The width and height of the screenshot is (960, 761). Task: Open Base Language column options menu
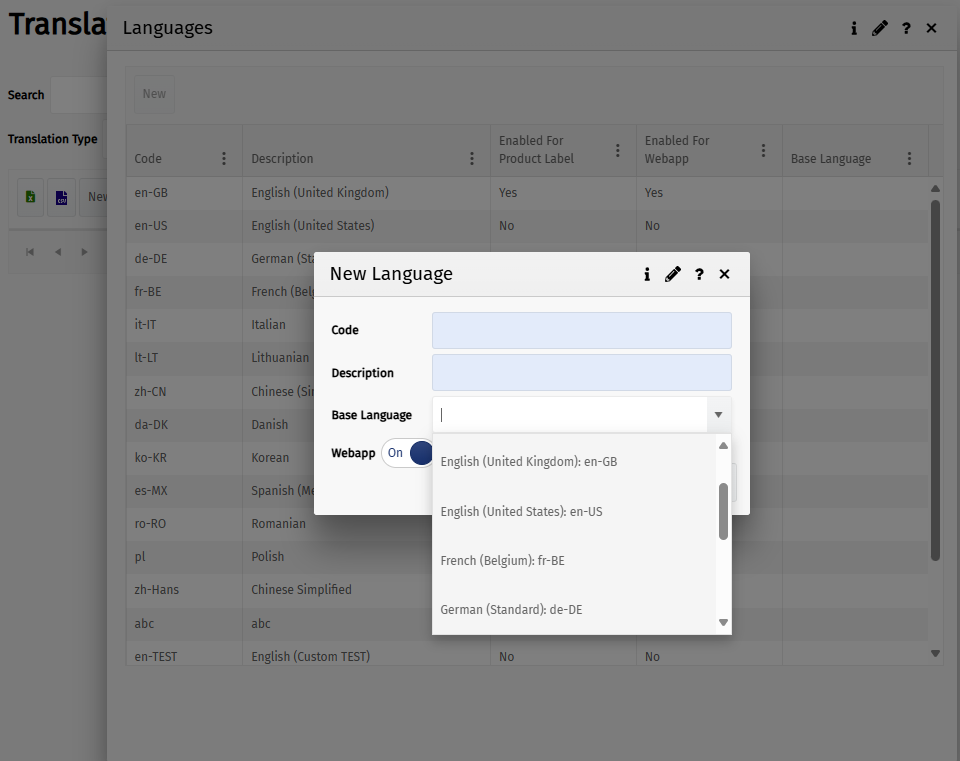coord(909,159)
